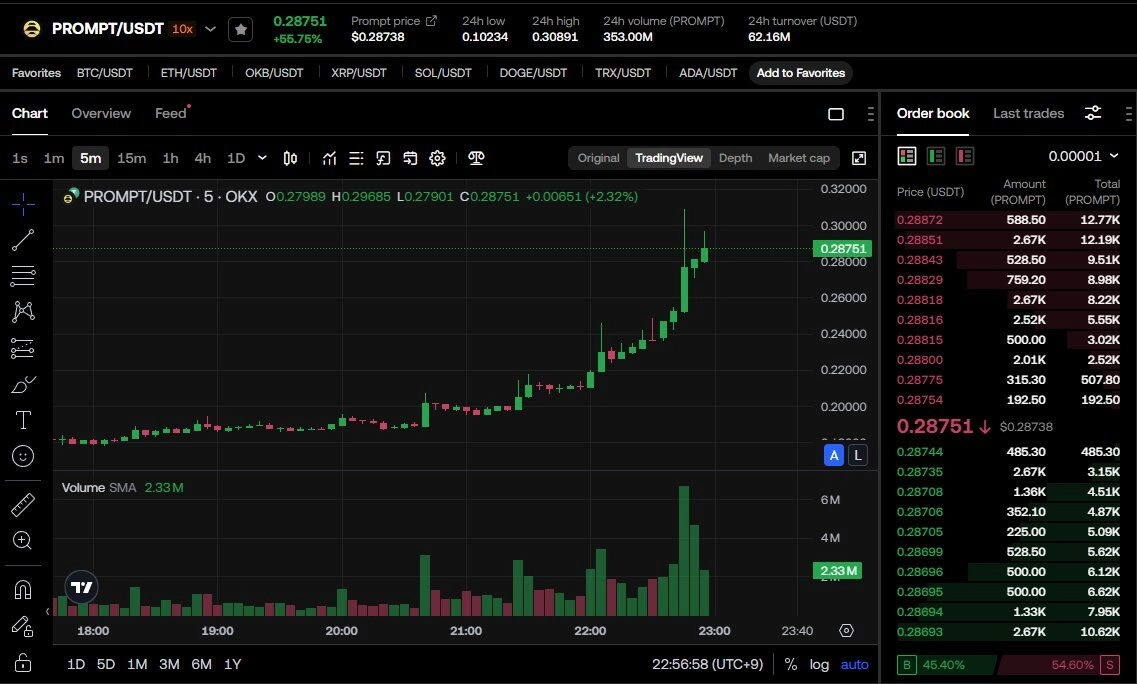Click ask price 0.28872 in order book
Screen dimensions: 1137x684
click(919, 220)
